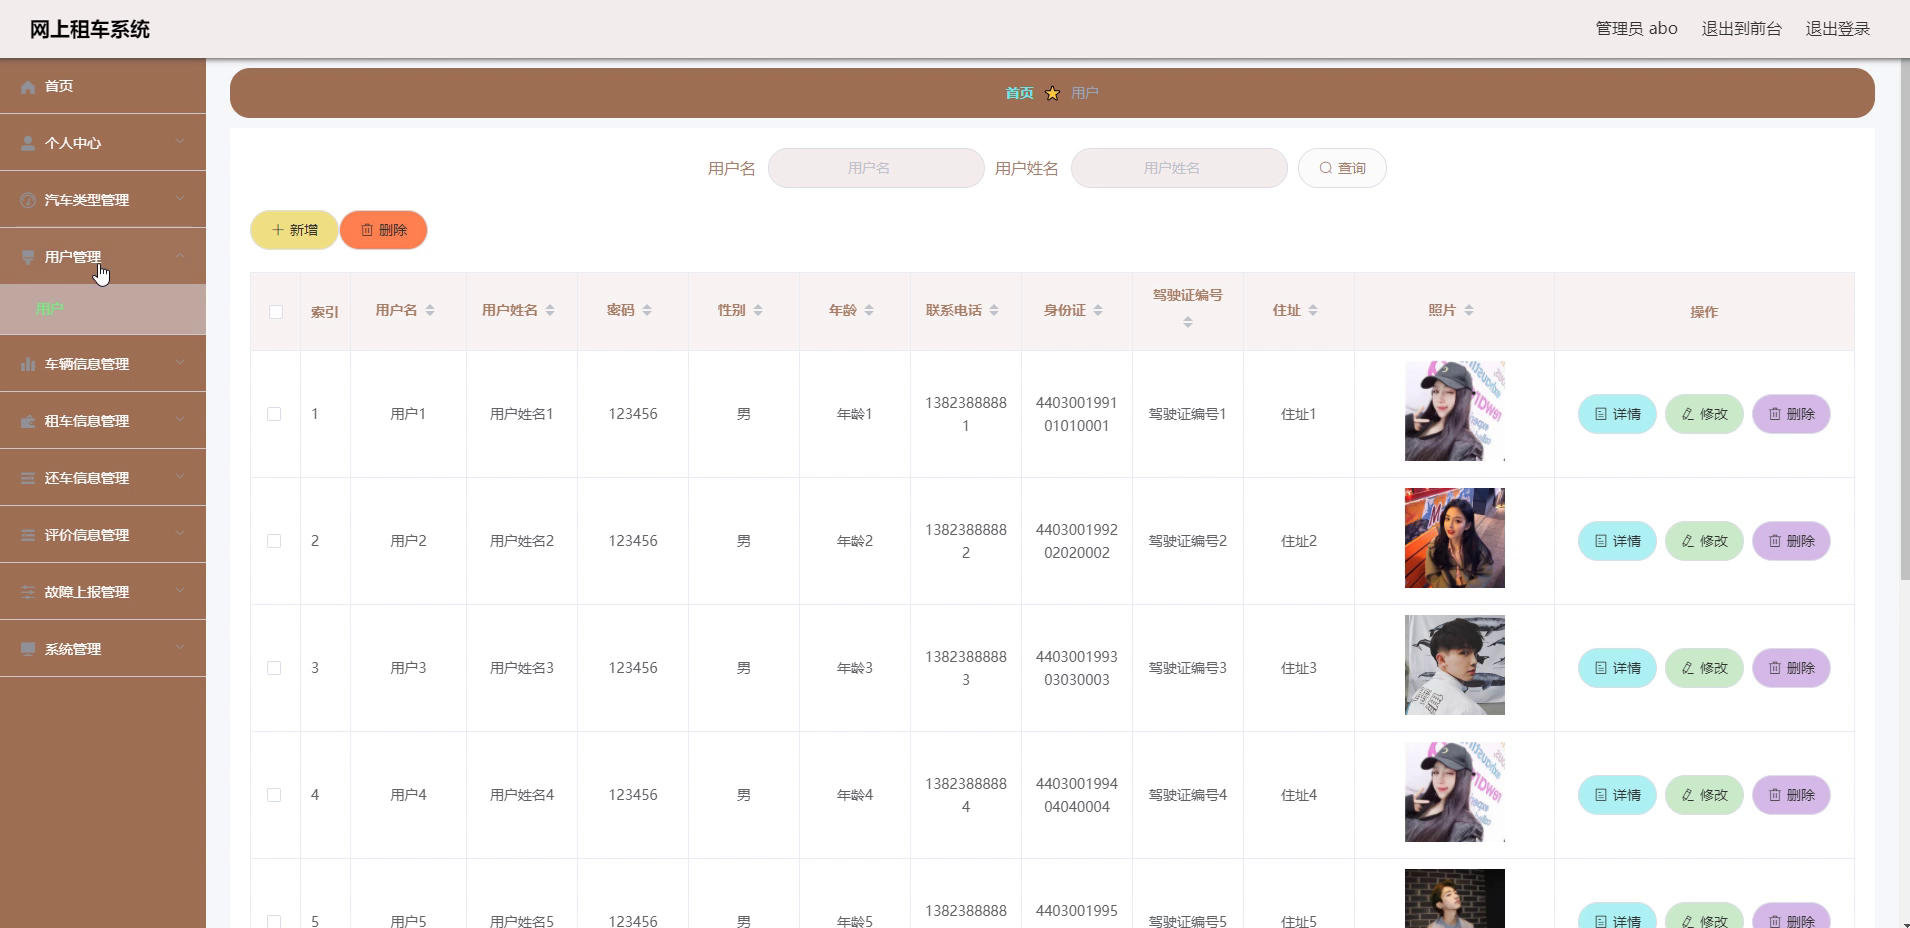
Task: Sort table by 联系电话 column arrows
Action: [994, 311]
